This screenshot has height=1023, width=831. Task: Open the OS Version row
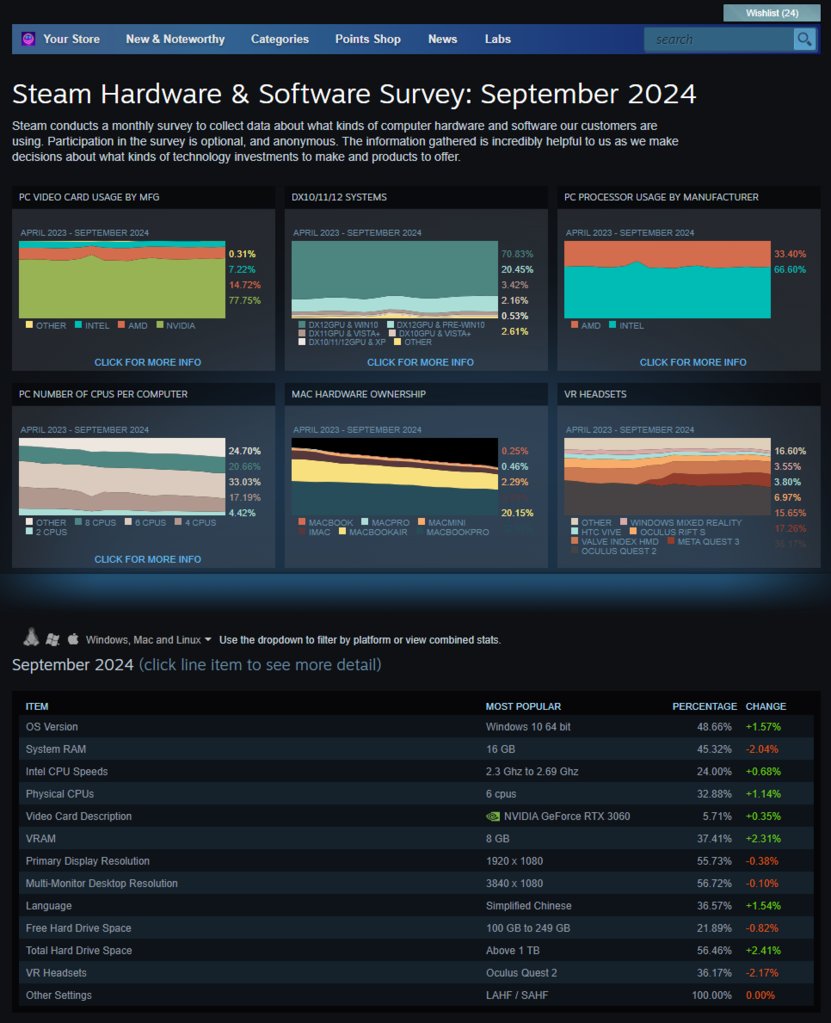tap(416, 727)
